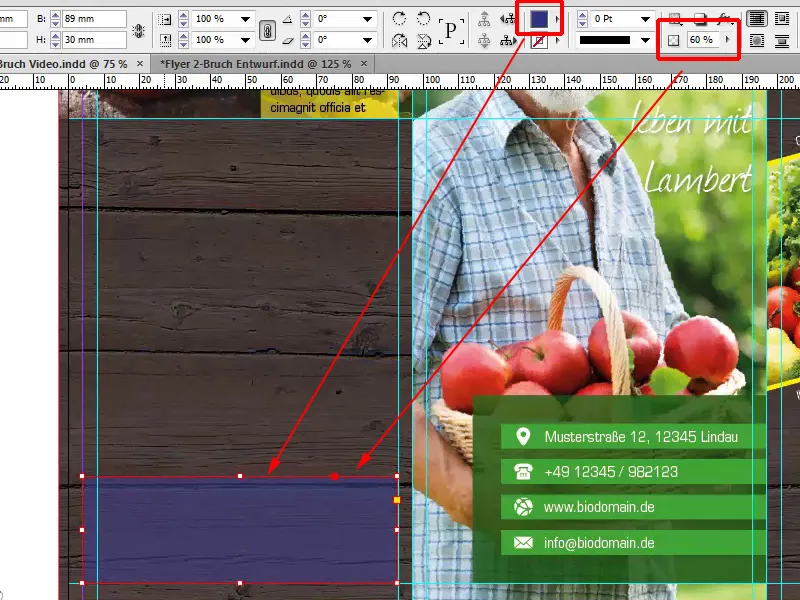The image size is (800, 600).
Task: Click the Scale Y Percentage icon
Action: [x=165, y=40]
